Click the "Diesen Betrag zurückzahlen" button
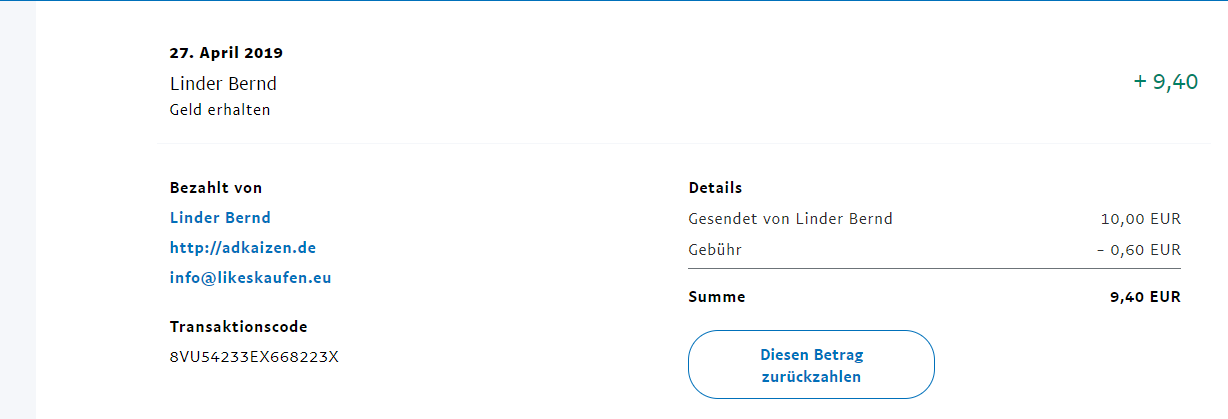The width and height of the screenshot is (1228, 419). click(x=811, y=366)
